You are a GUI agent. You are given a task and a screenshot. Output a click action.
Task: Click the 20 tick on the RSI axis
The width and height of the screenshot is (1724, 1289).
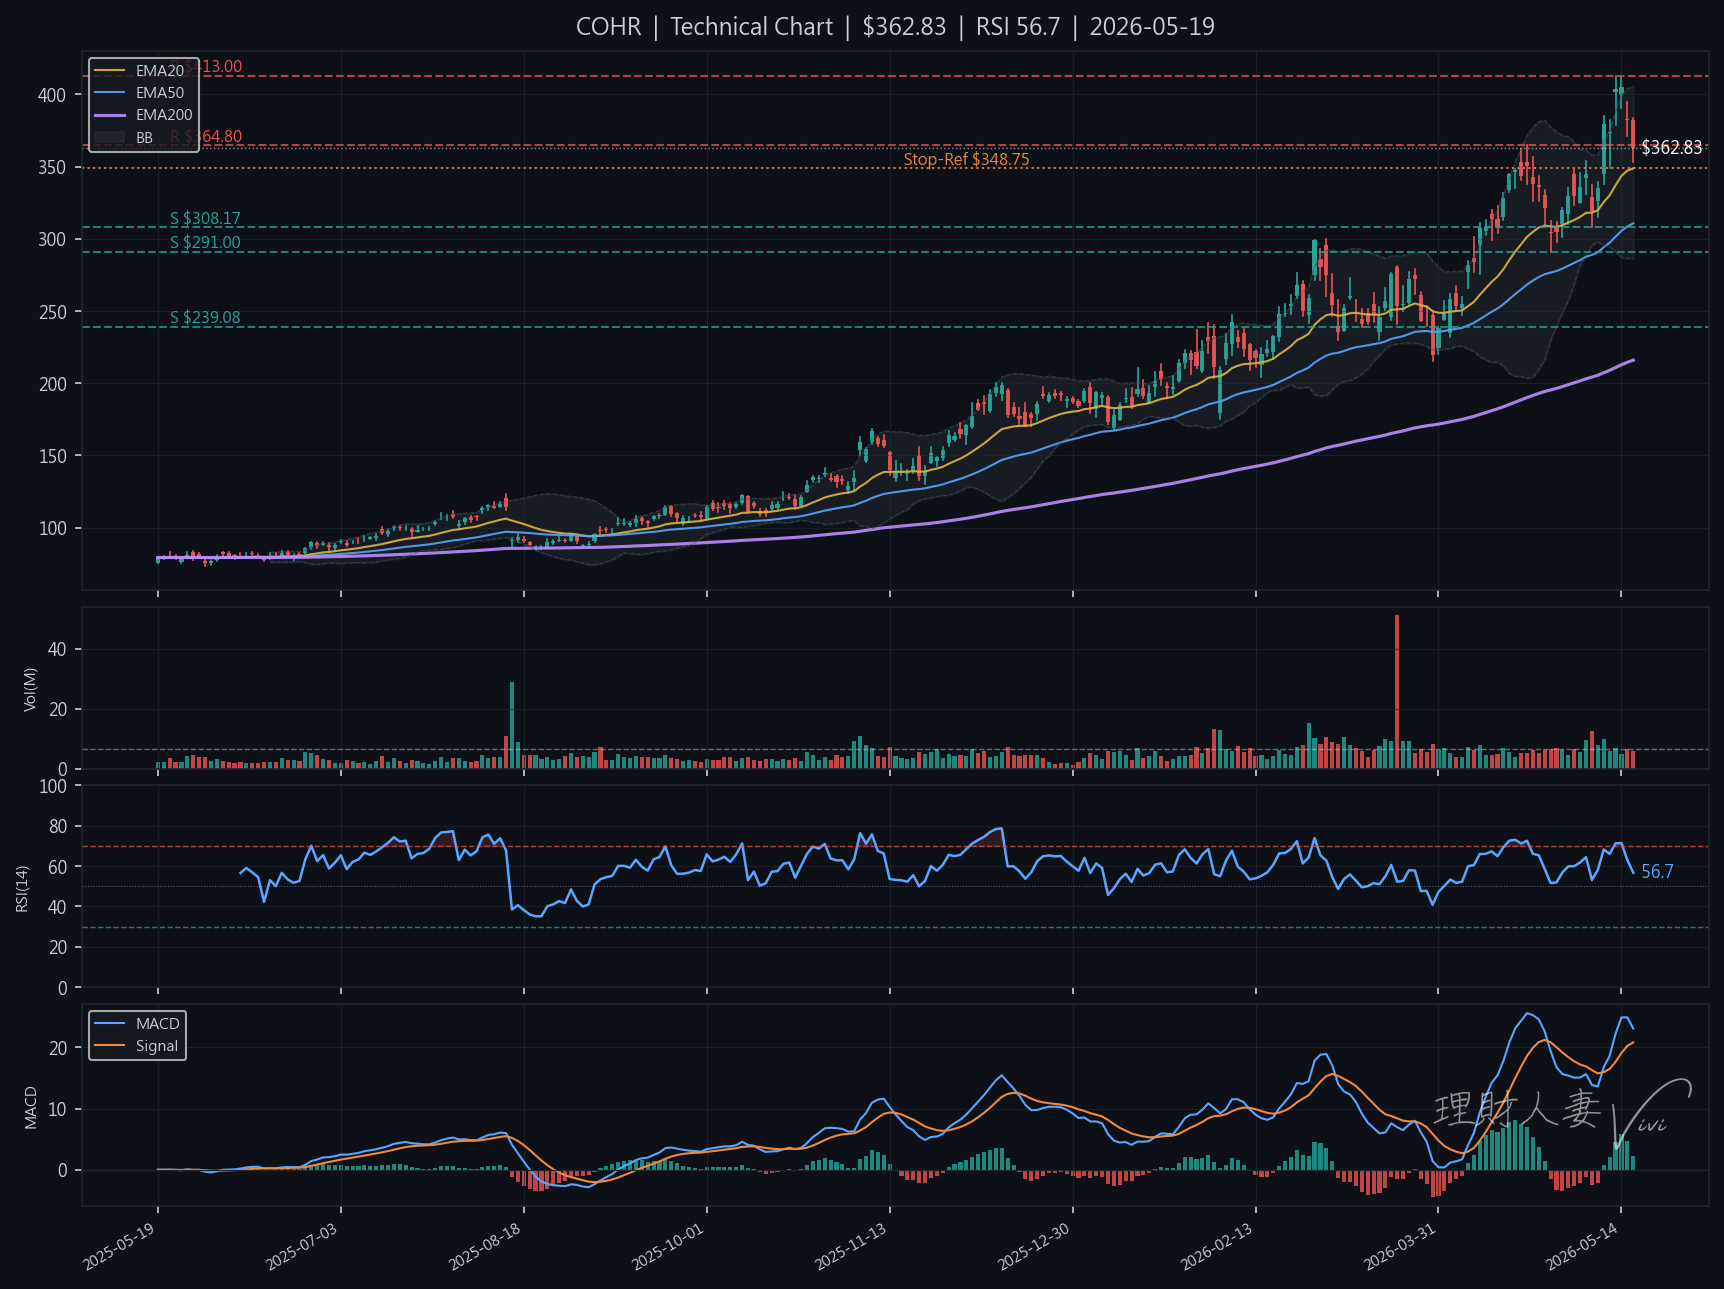coord(58,947)
